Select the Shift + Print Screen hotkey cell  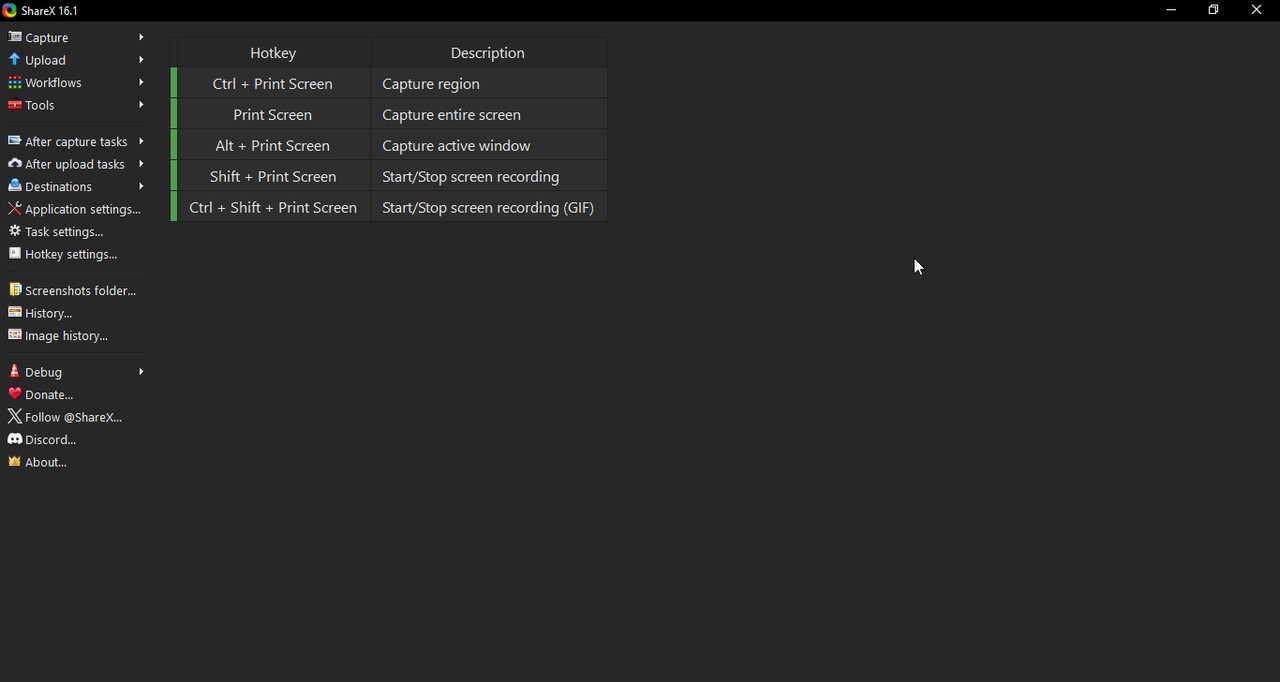click(x=272, y=176)
